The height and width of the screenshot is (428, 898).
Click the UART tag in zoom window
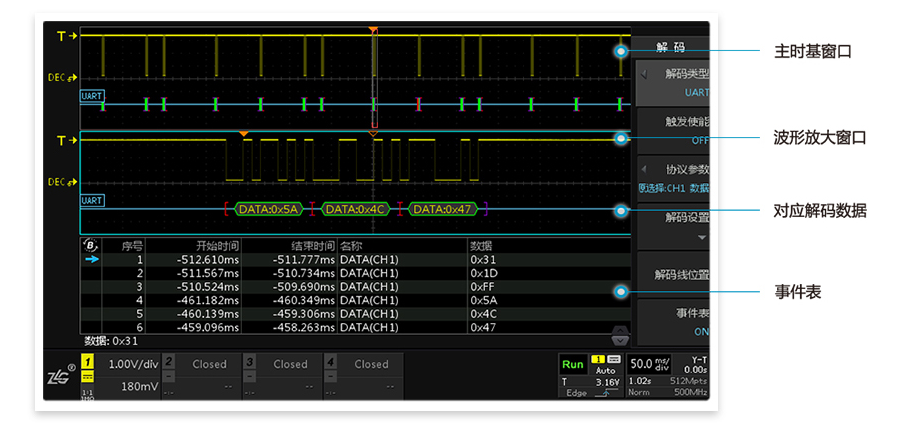(x=92, y=201)
